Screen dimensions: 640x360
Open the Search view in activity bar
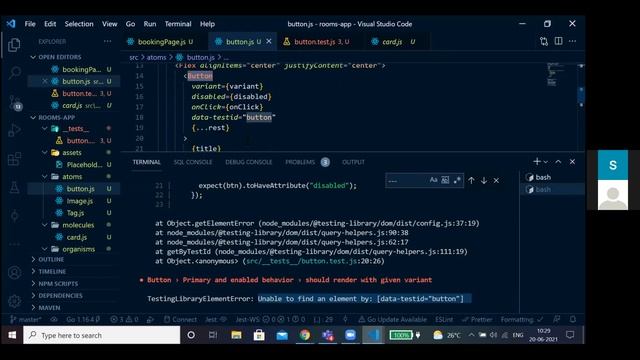point(15,73)
